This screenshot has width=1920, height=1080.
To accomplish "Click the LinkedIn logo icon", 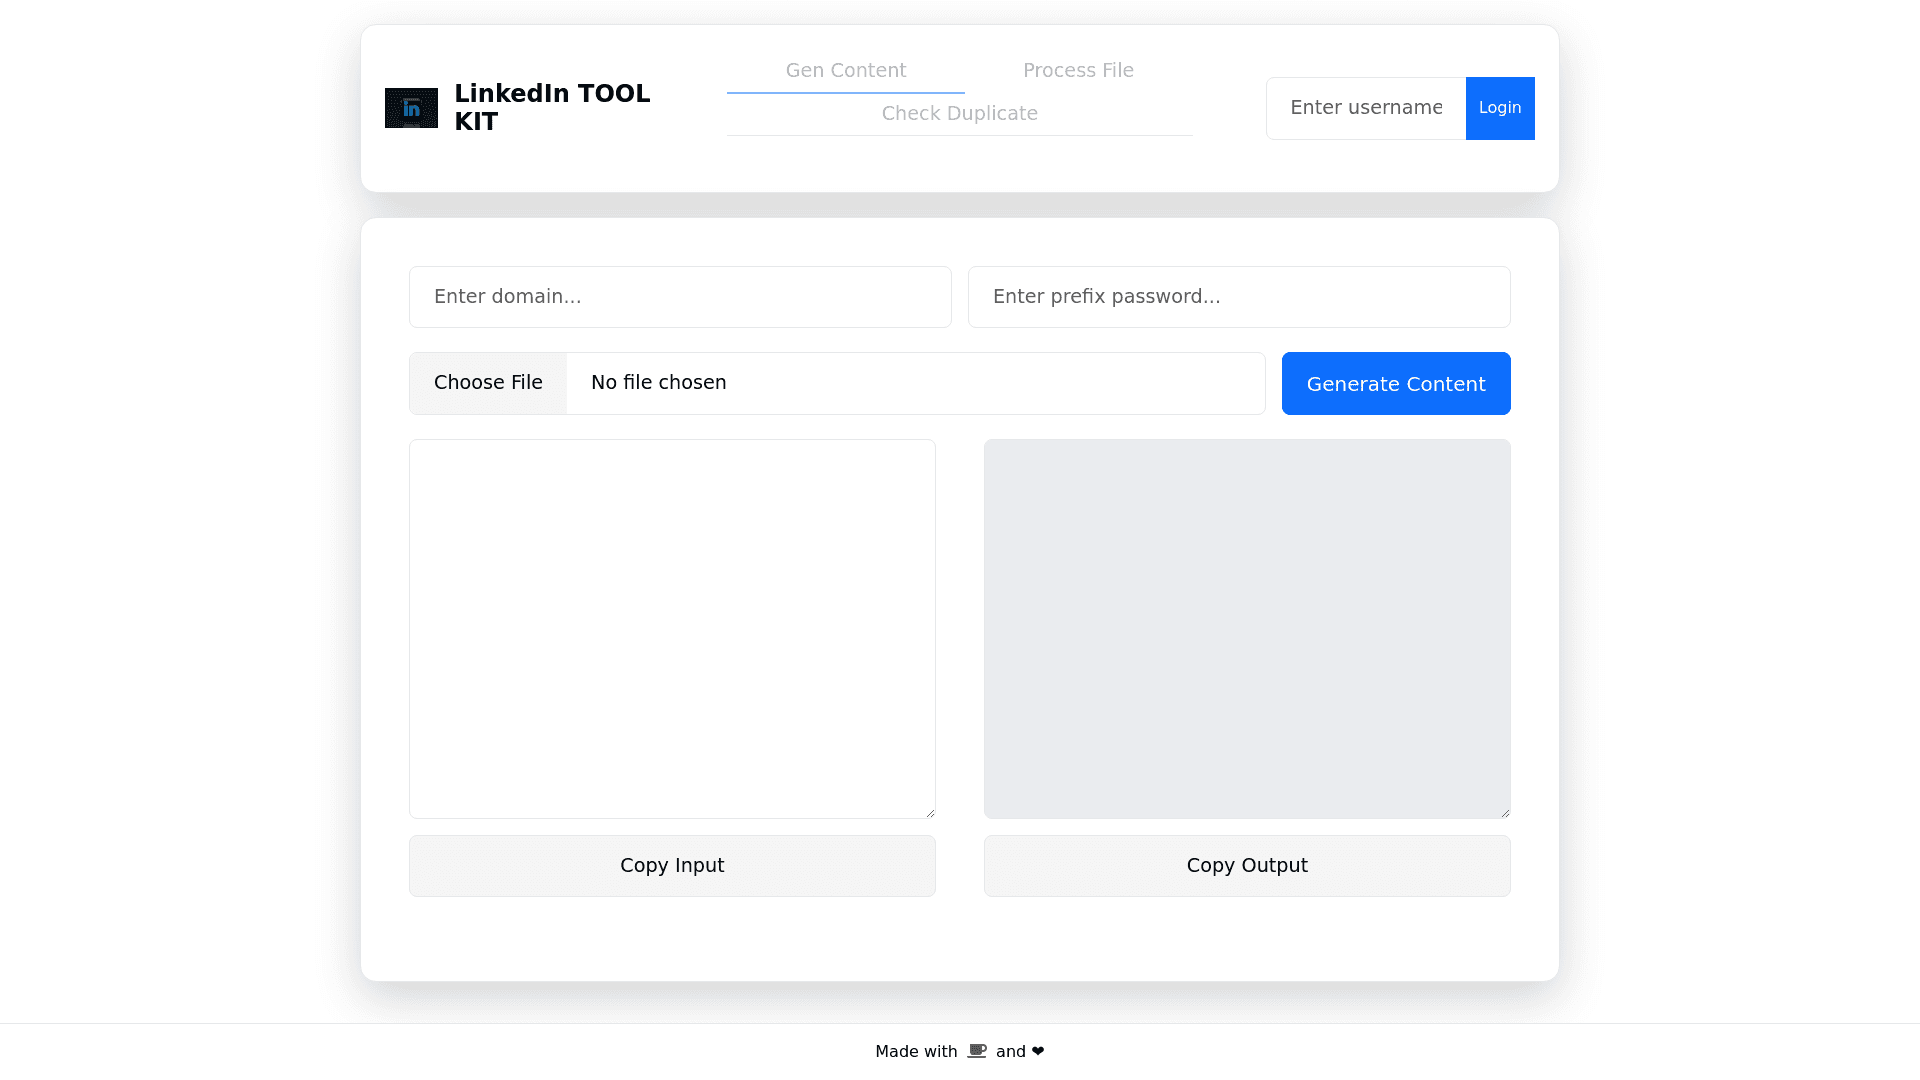I will coord(411,108).
